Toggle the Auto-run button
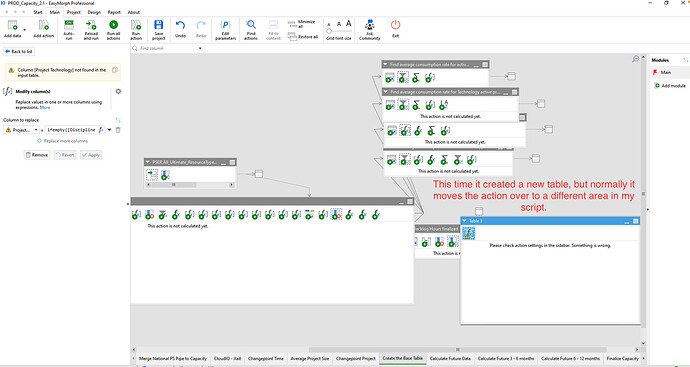690x367 pixels. click(69, 25)
